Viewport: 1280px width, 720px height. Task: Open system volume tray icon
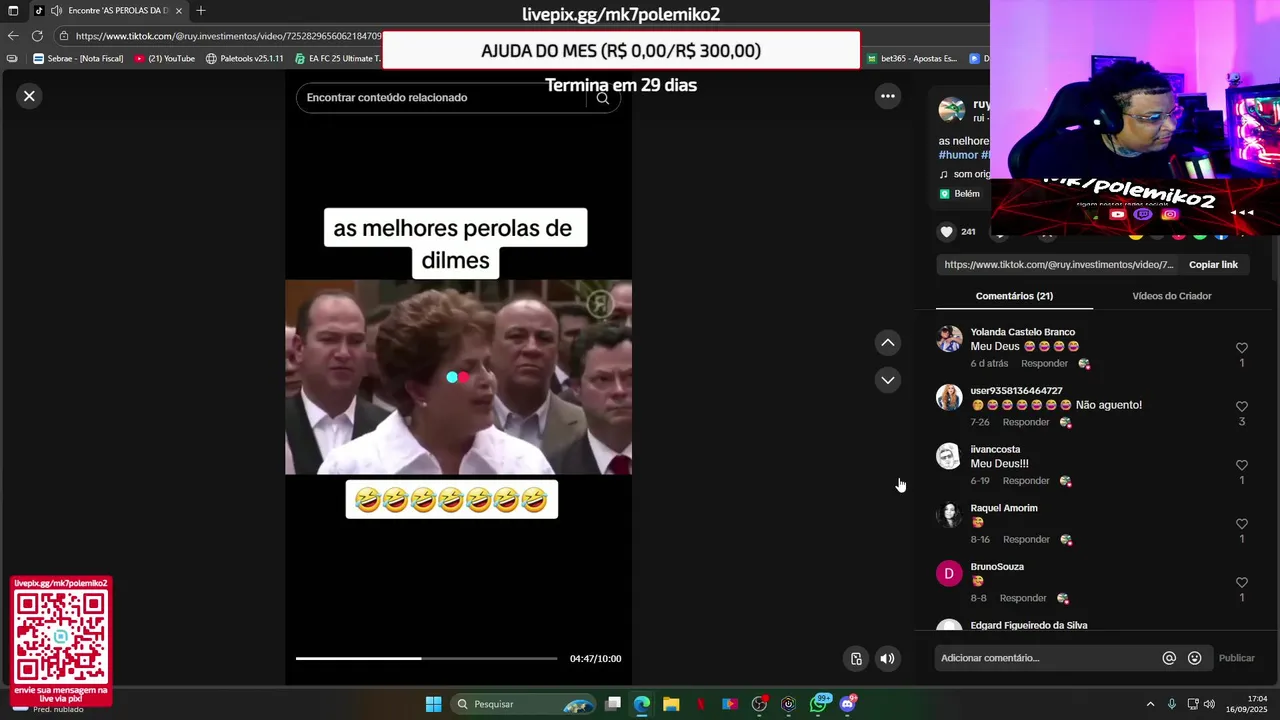(1210, 704)
